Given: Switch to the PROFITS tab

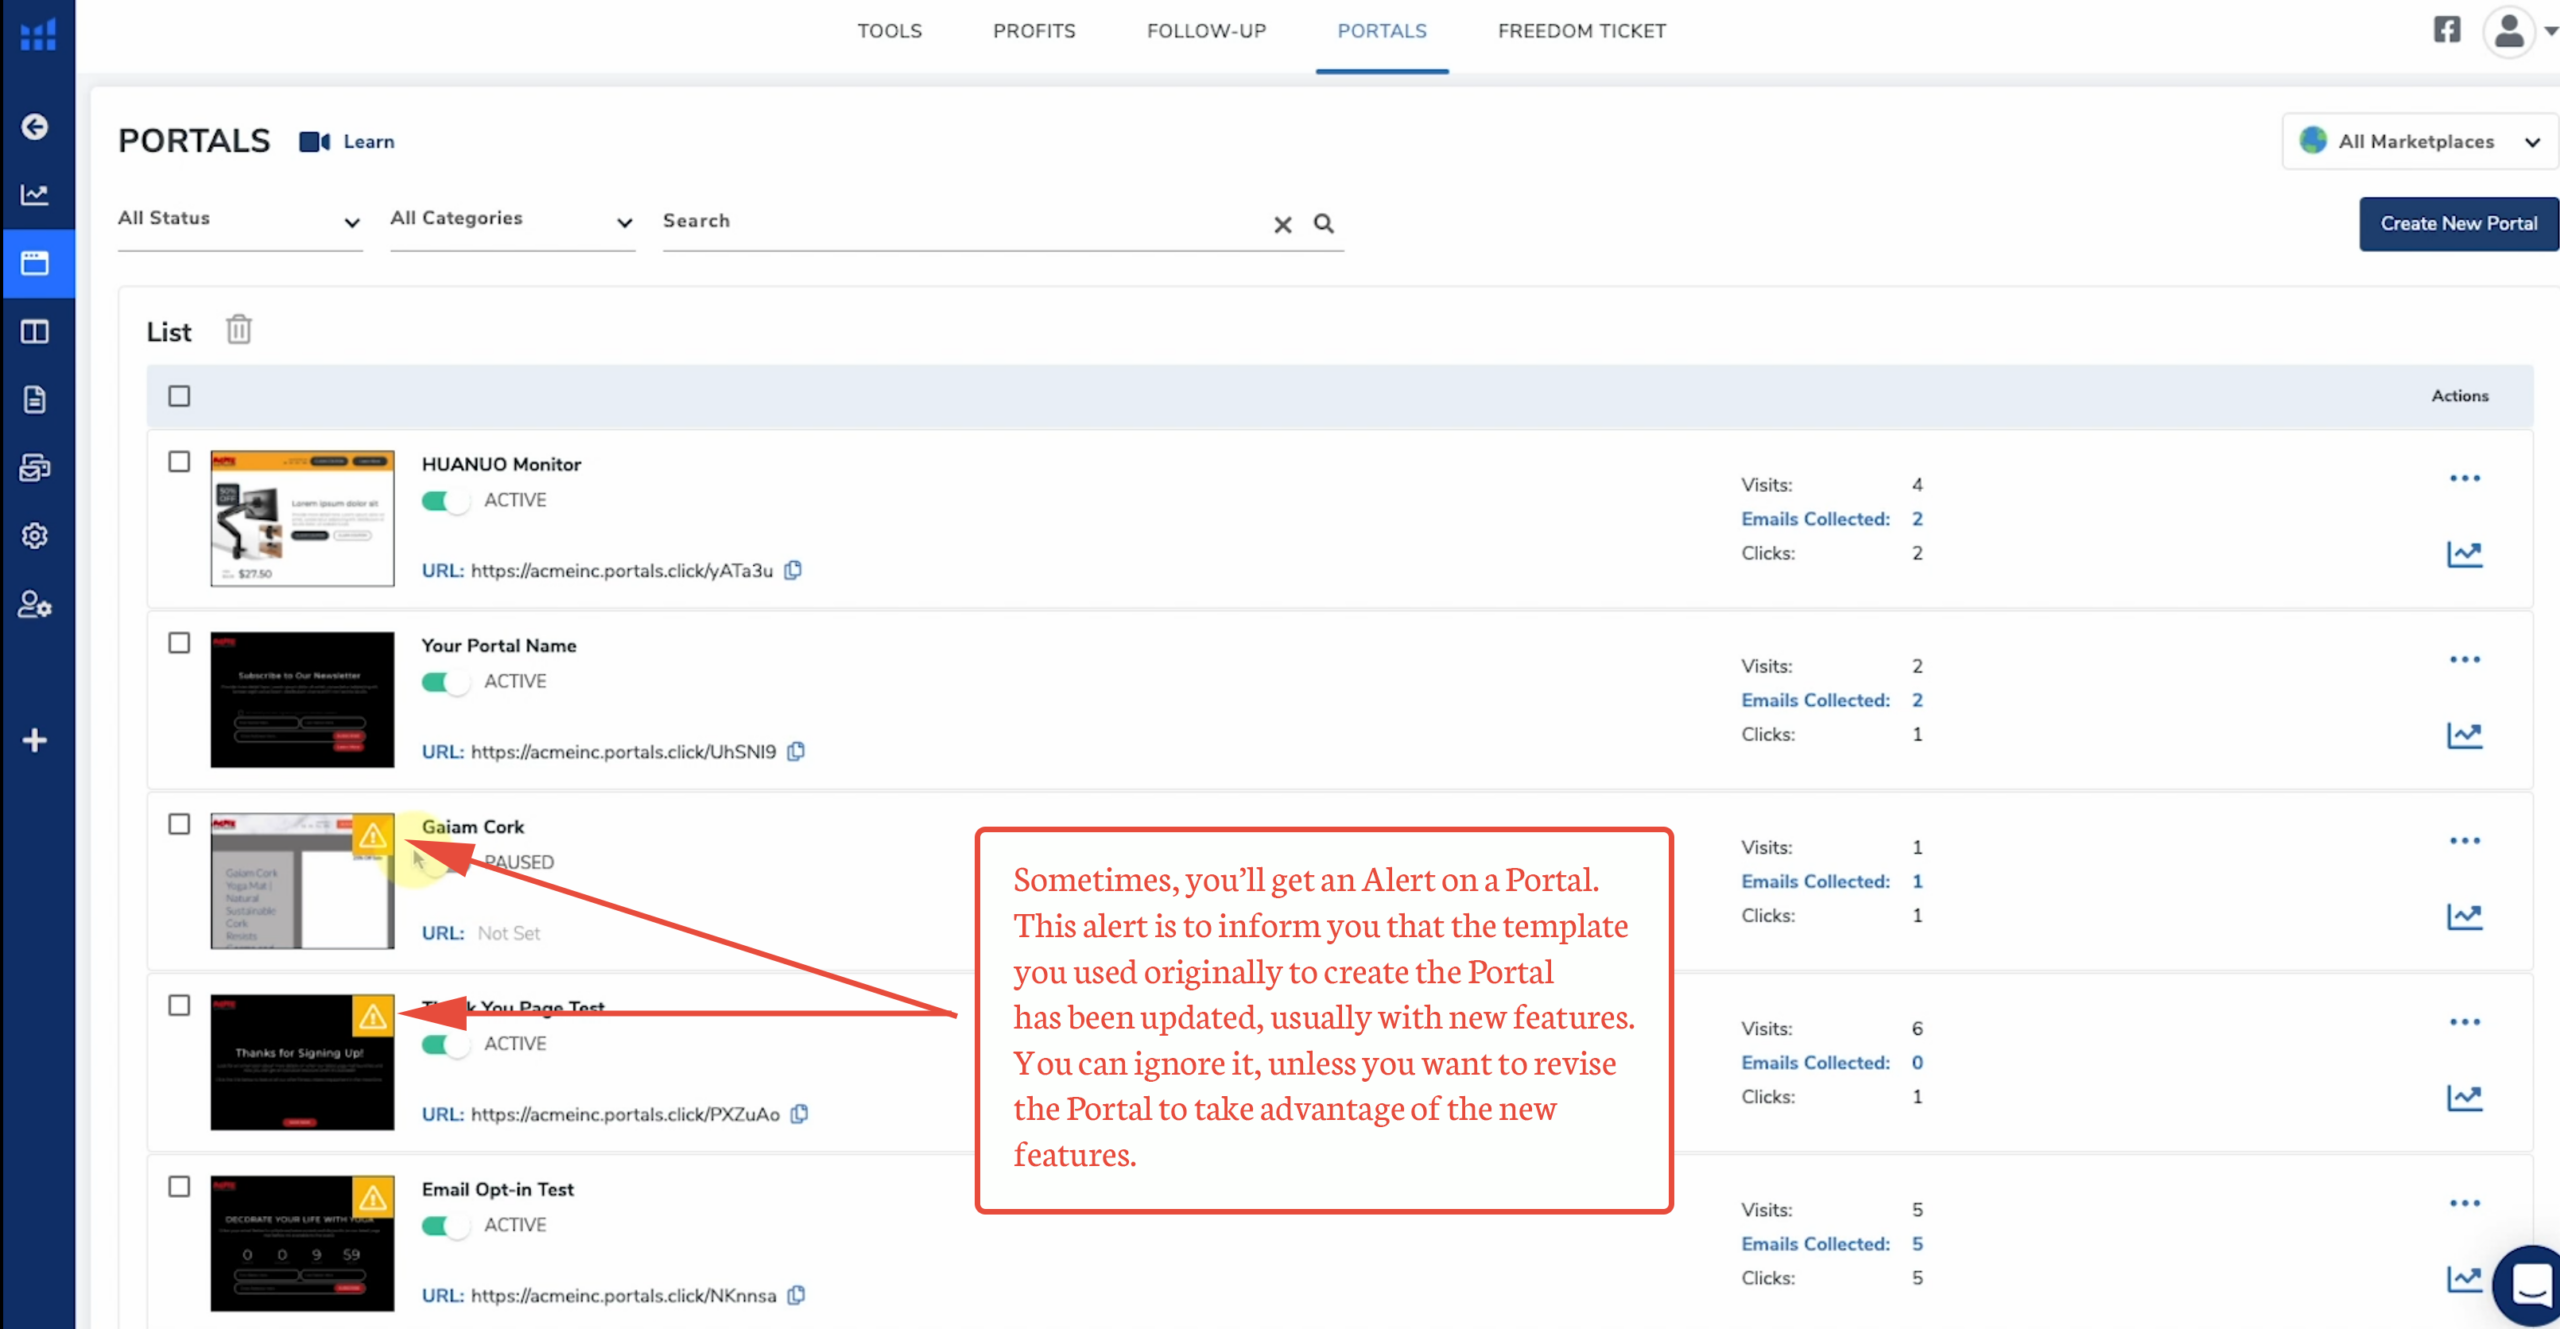Looking at the screenshot, I should (1034, 31).
